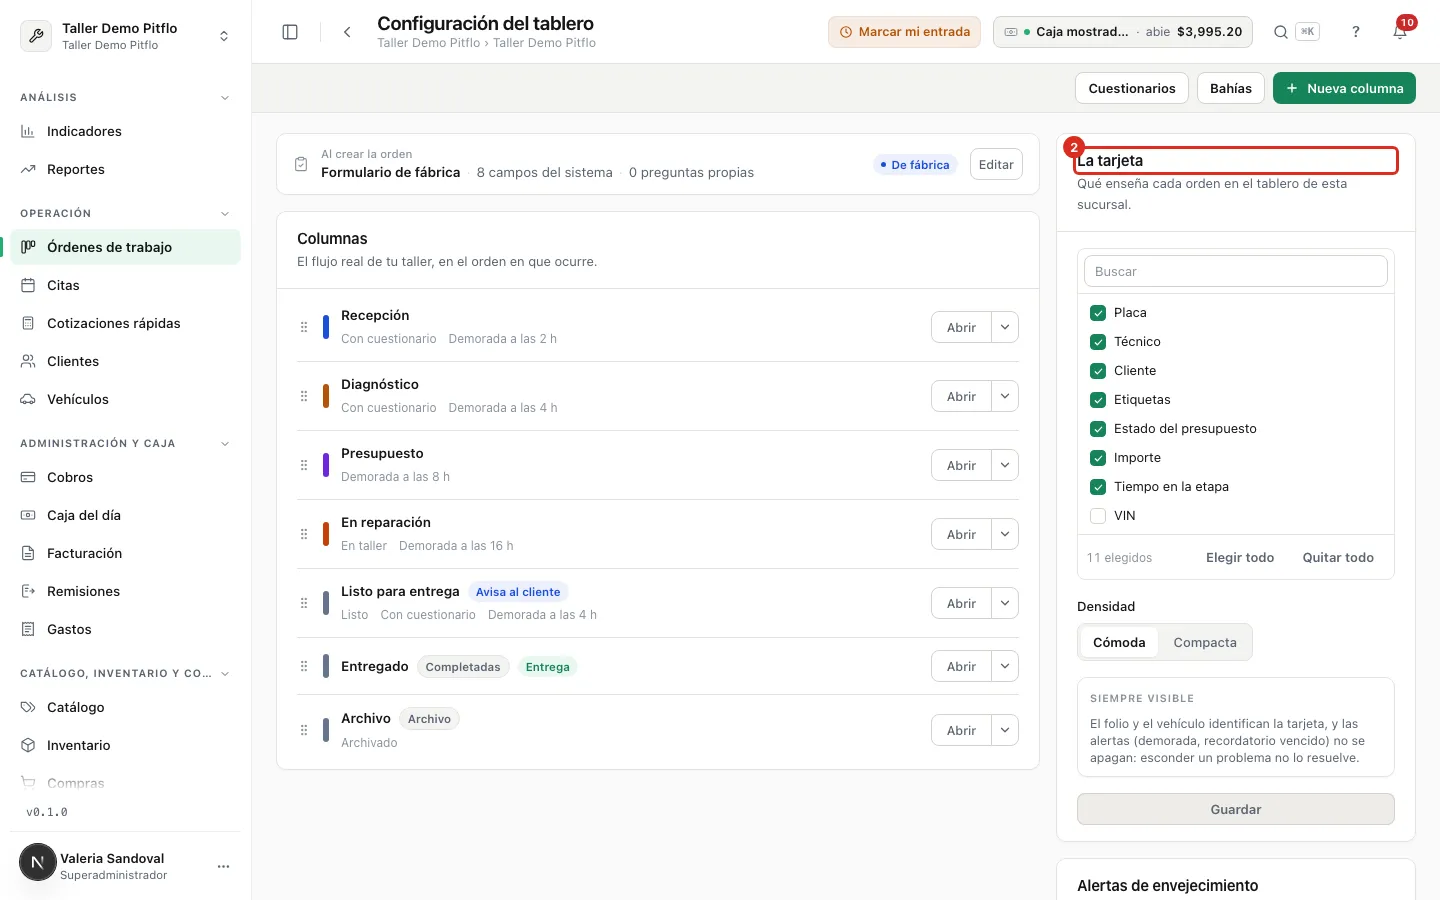Click the help question mark icon
Image resolution: width=1440 pixels, height=900 pixels.
(1356, 32)
